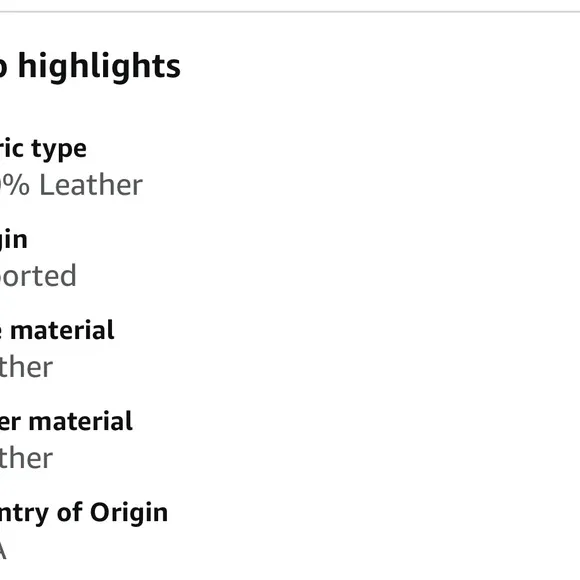Select the word 'Leather' in fabric type value
The width and height of the screenshot is (580, 580).
91,185
